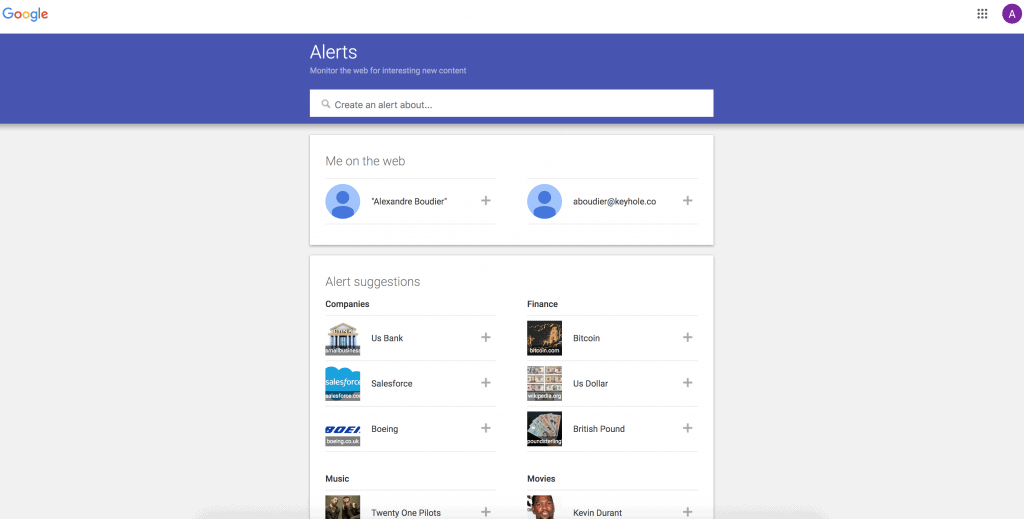The height and width of the screenshot is (519, 1024).
Task: Add the Salesforce alert
Action: [x=486, y=383]
